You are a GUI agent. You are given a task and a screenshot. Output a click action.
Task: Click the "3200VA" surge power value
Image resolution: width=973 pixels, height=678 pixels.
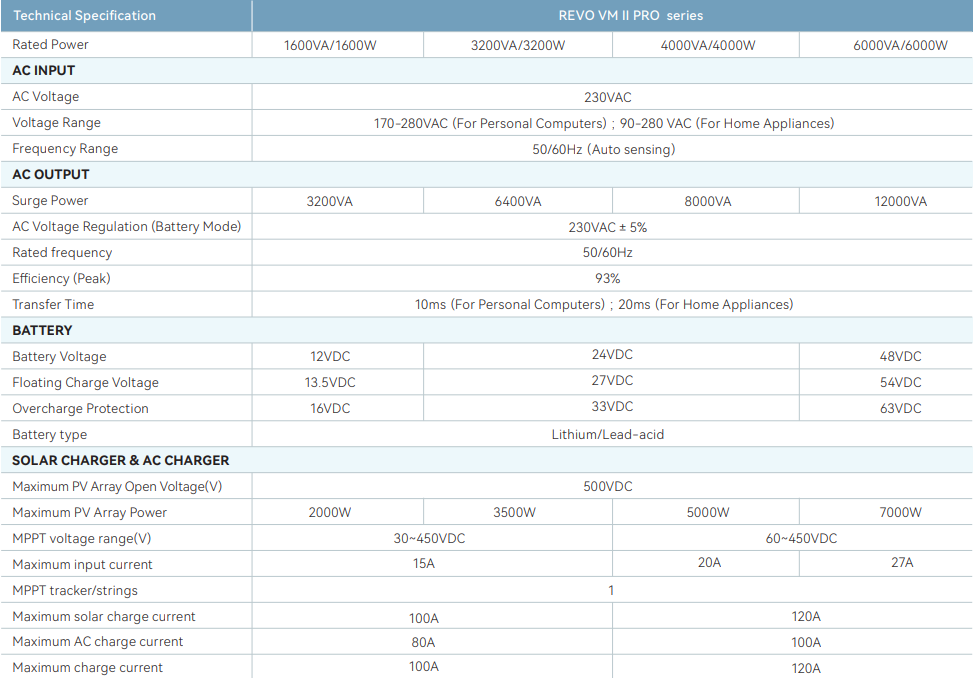point(330,202)
